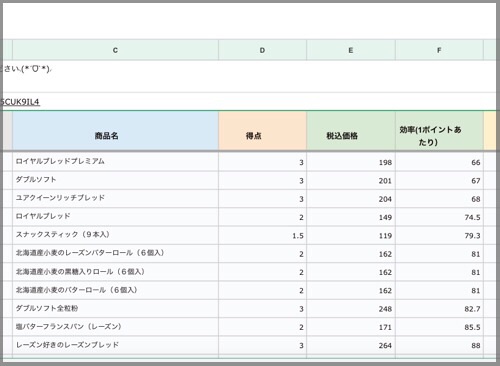Select efficiency 81 in レーズンバターロール row

click(x=439, y=254)
